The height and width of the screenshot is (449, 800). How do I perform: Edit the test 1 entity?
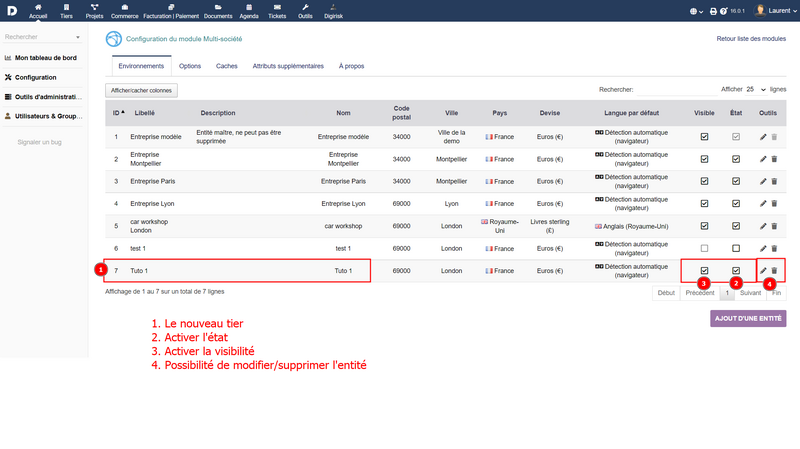[763, 248]
